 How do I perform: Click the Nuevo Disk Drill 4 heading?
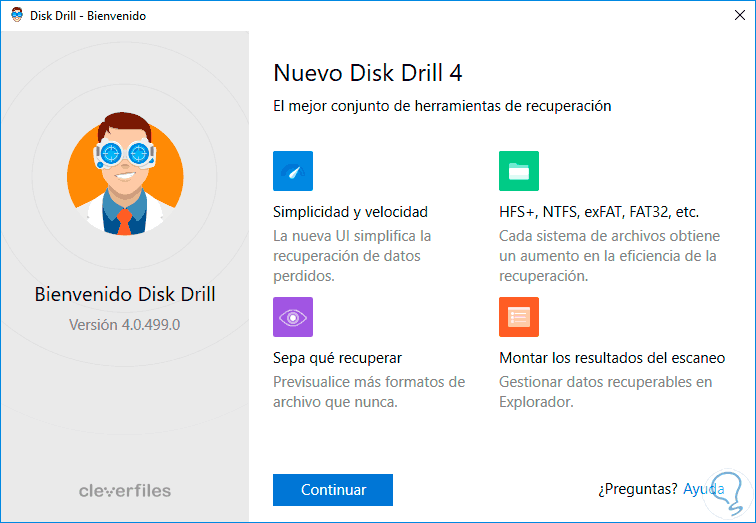[367, 73]
